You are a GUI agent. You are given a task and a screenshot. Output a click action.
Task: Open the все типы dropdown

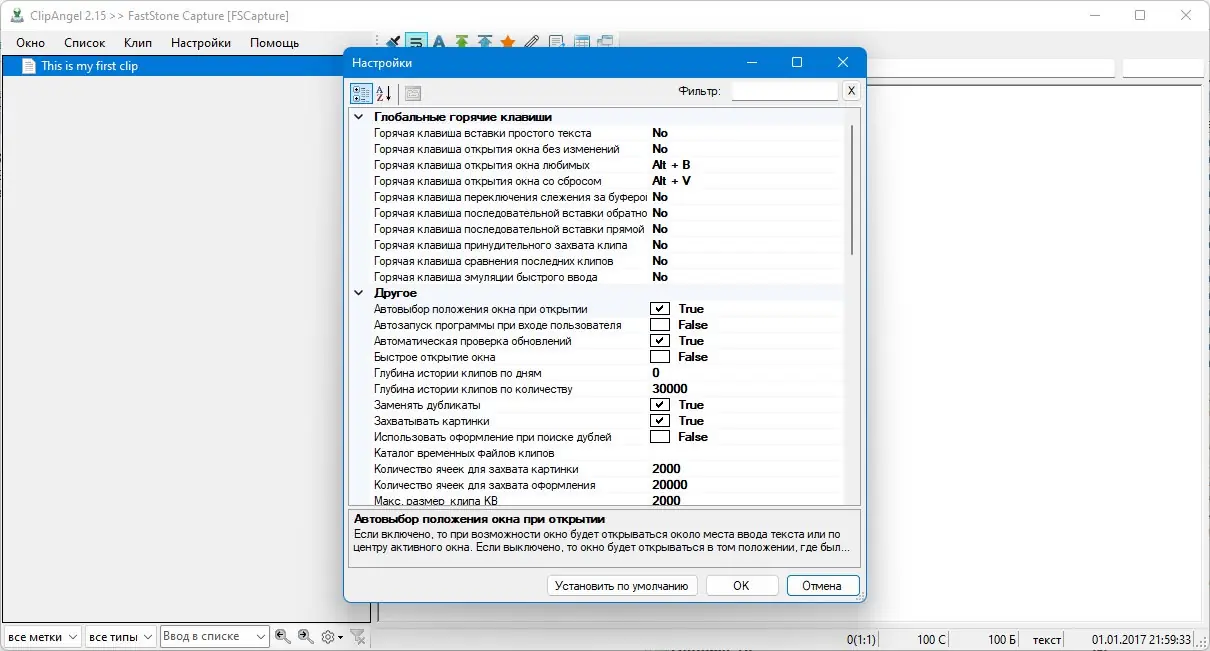(x=120, y=636)
